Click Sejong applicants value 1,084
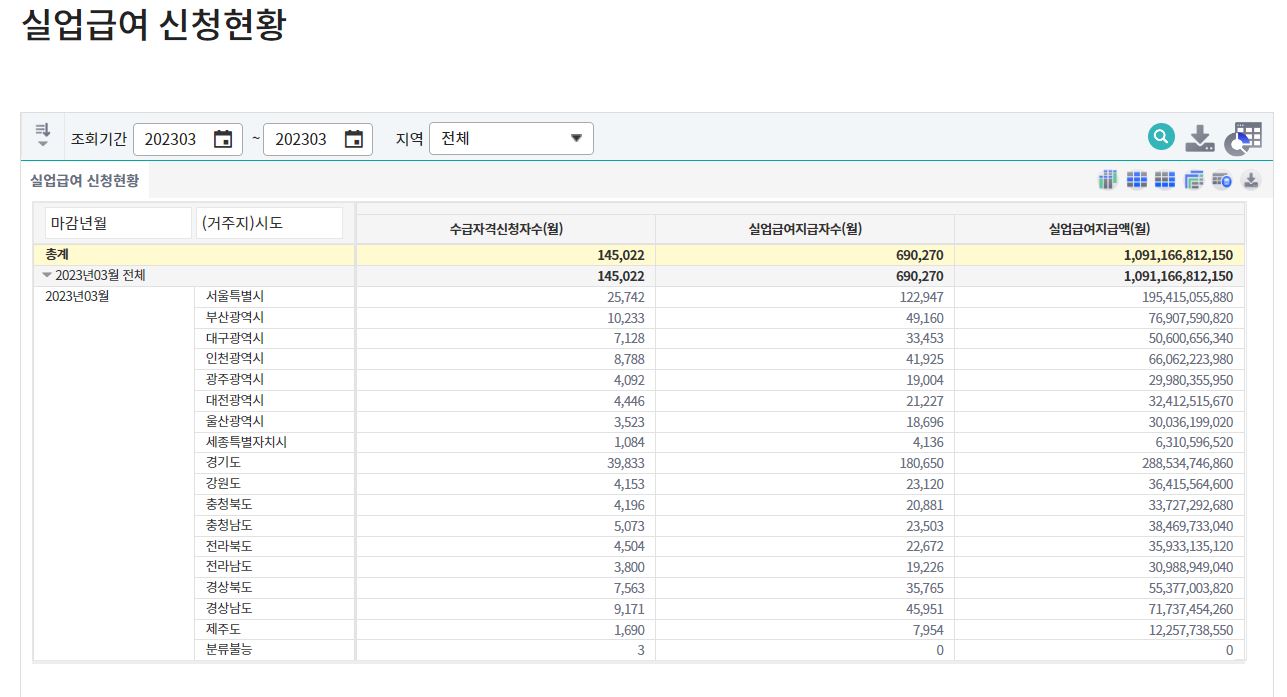1287x697 pixels. [629, 442]
